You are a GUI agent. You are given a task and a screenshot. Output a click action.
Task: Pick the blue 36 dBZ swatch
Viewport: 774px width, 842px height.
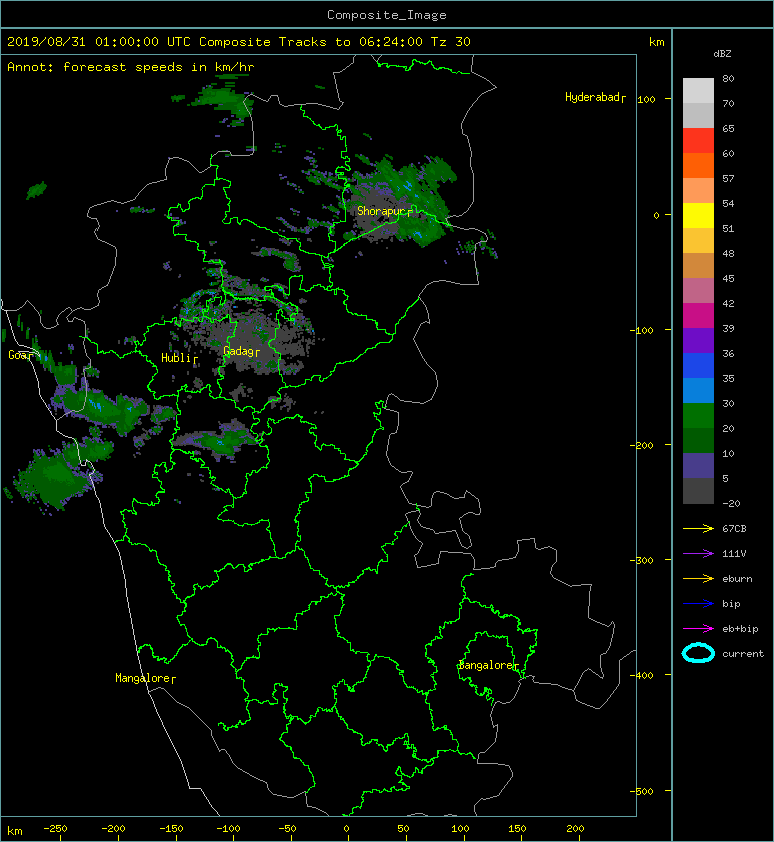coord(698,365)
